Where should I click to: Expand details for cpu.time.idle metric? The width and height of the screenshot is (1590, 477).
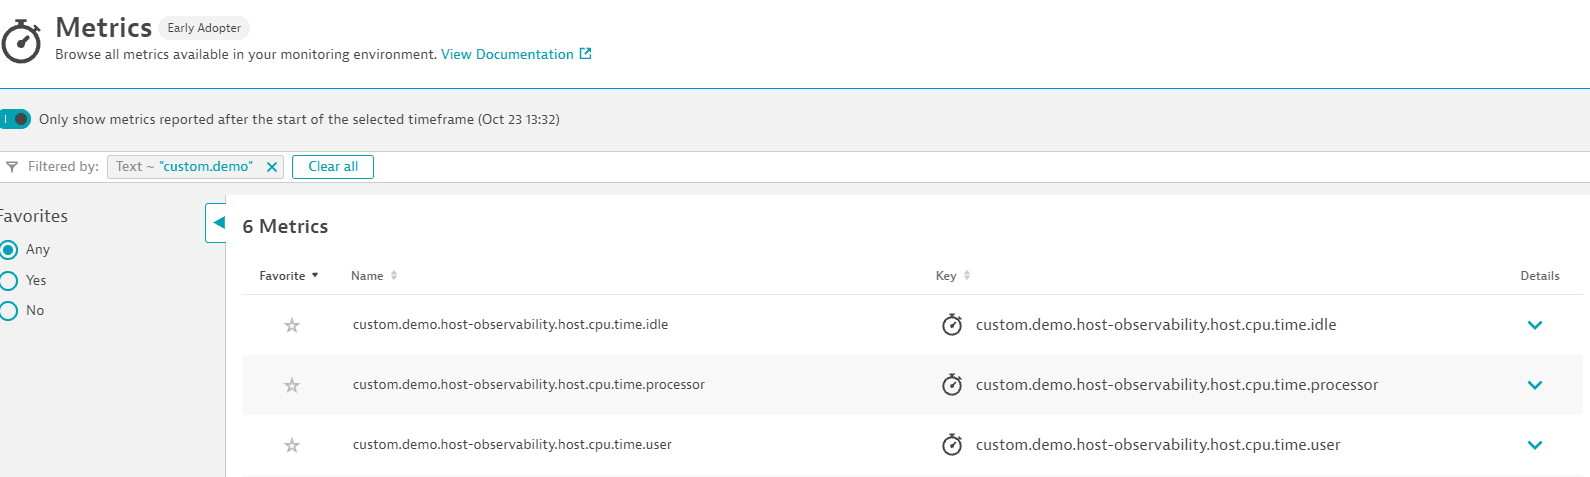pos(1535,325)
